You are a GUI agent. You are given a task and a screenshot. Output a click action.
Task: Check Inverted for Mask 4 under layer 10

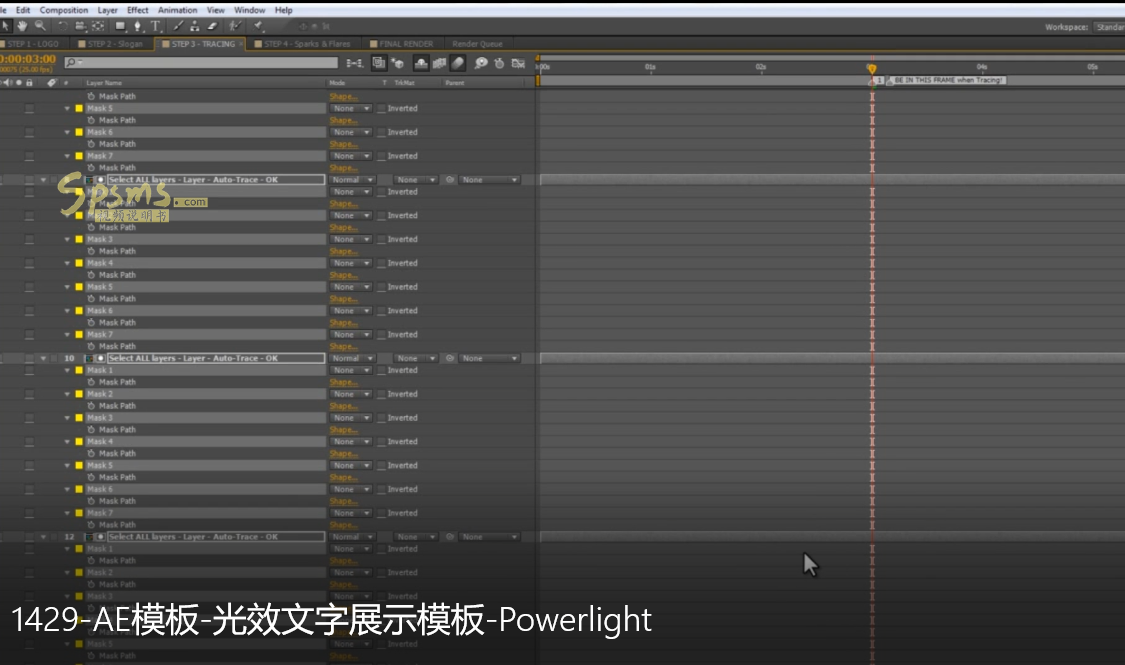click(382, 442)
